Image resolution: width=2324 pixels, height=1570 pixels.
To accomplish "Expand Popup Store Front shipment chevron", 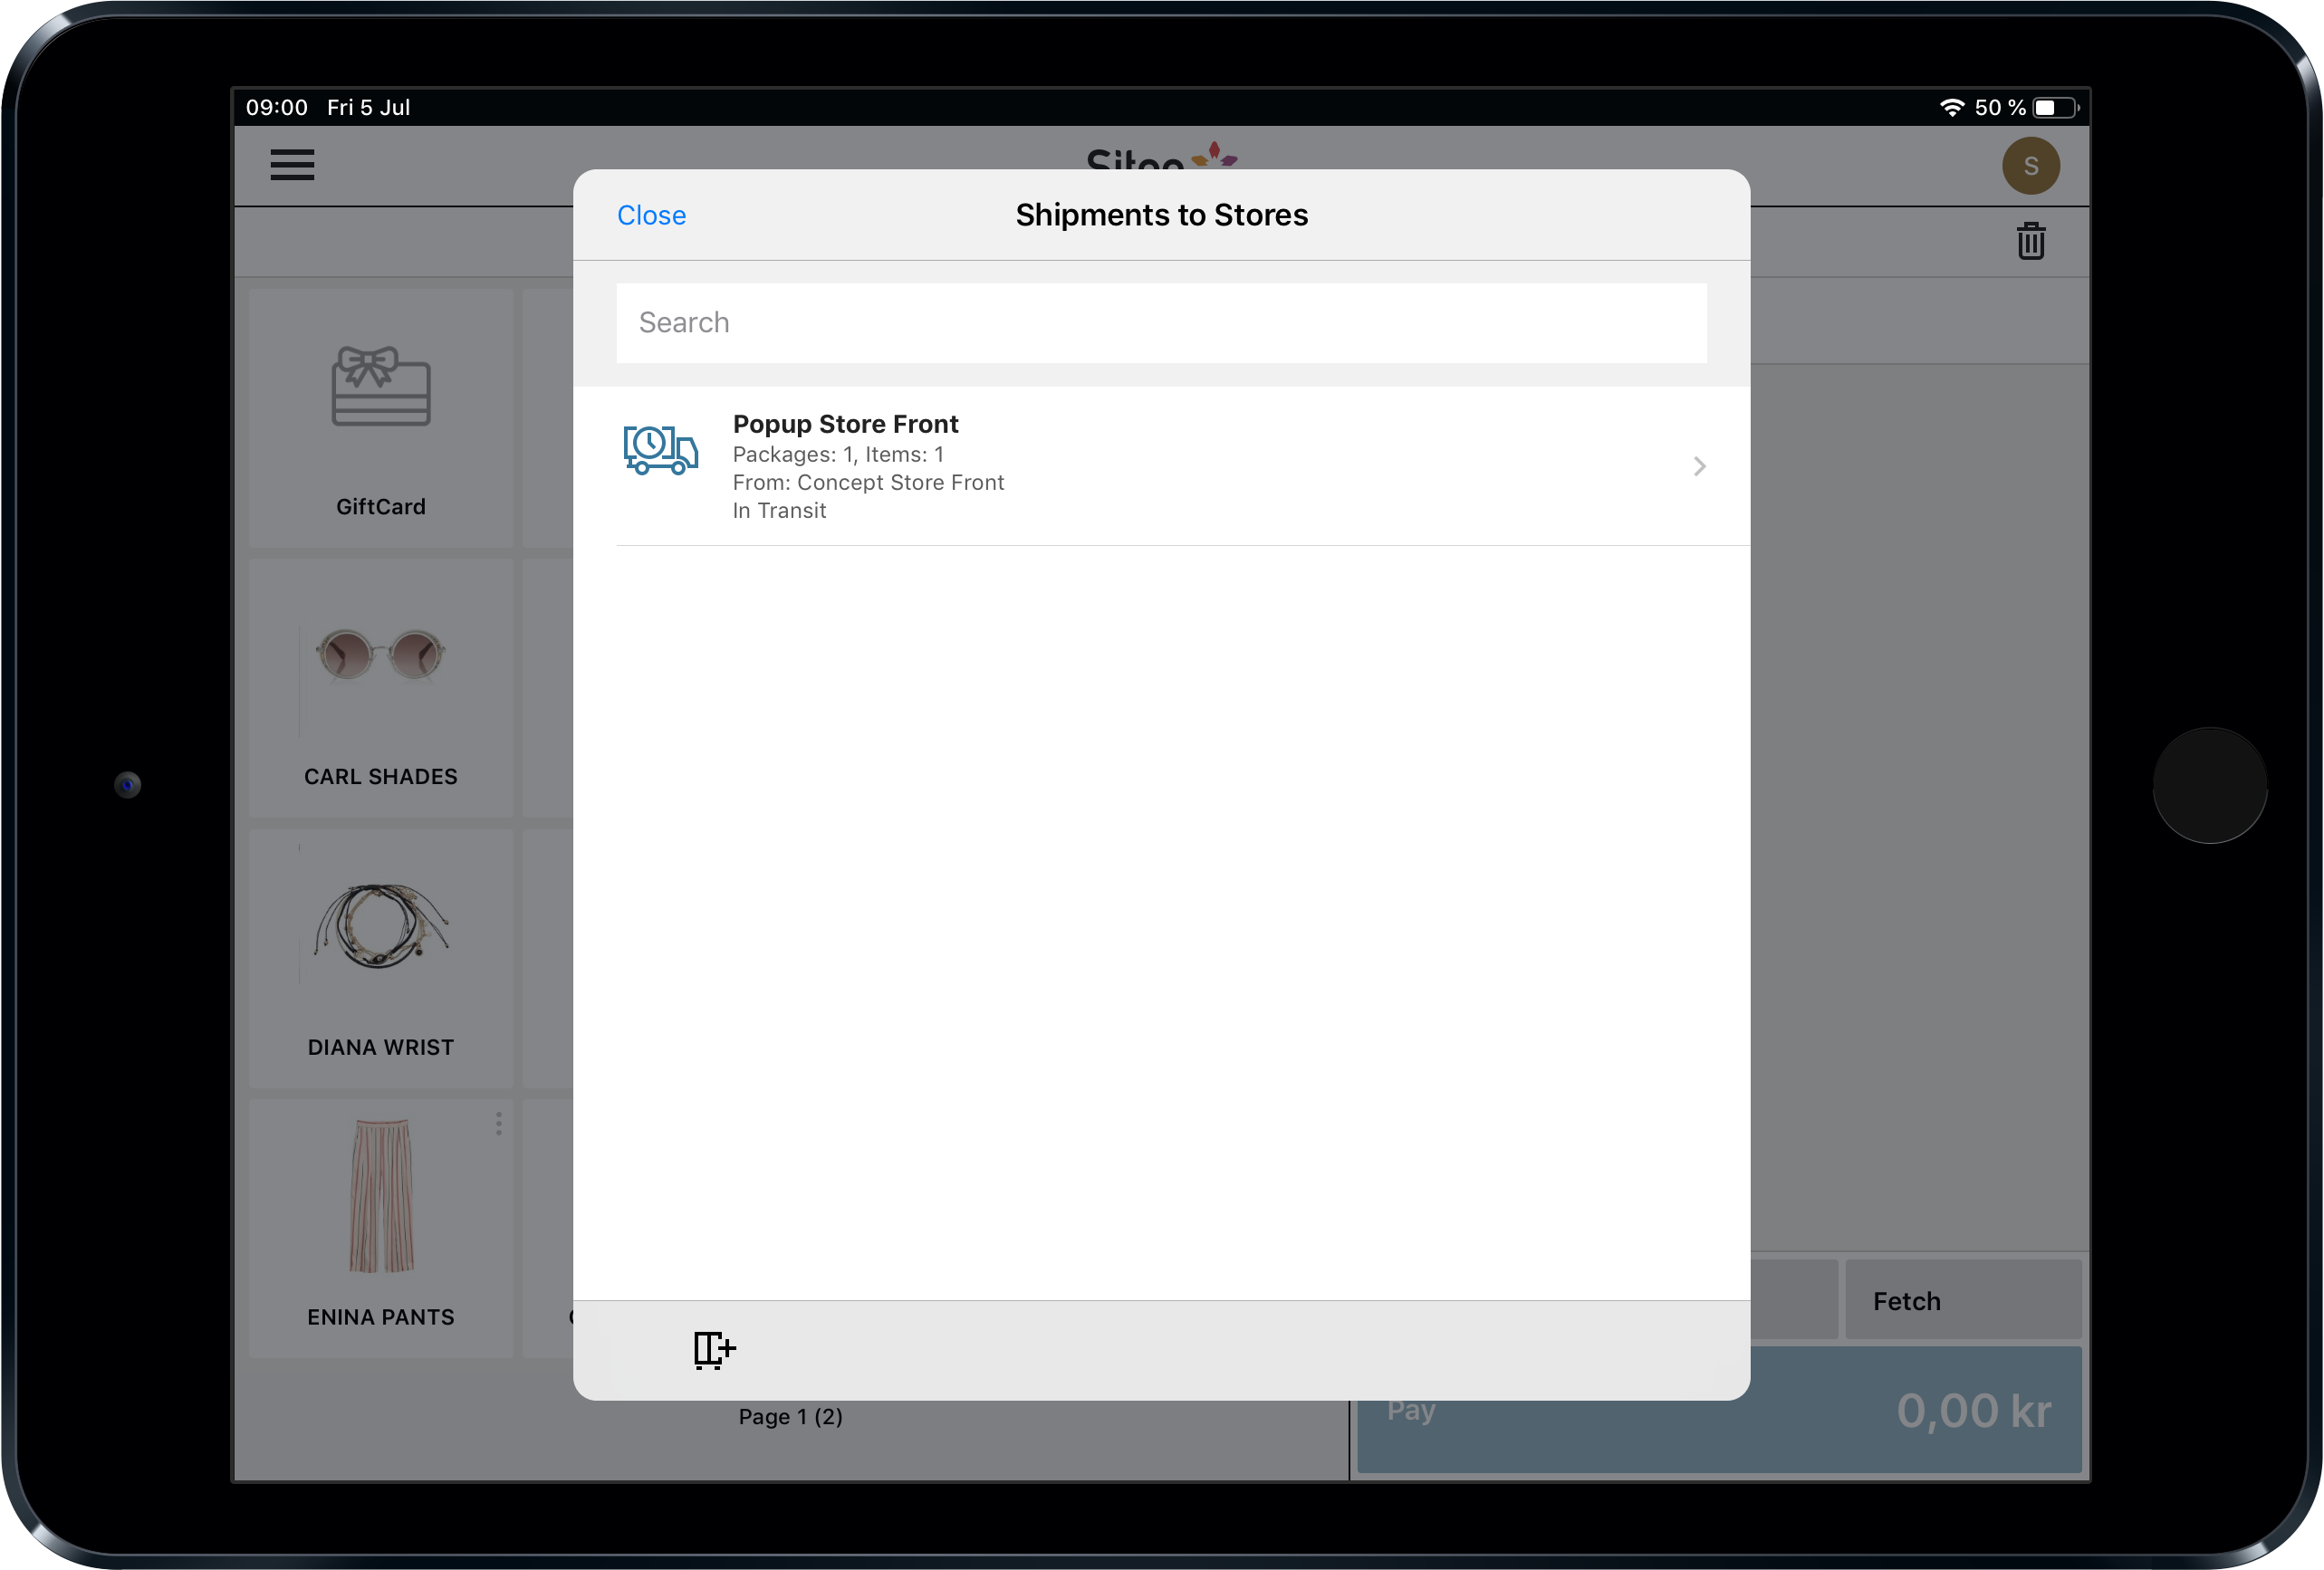I will (1699, 467).
